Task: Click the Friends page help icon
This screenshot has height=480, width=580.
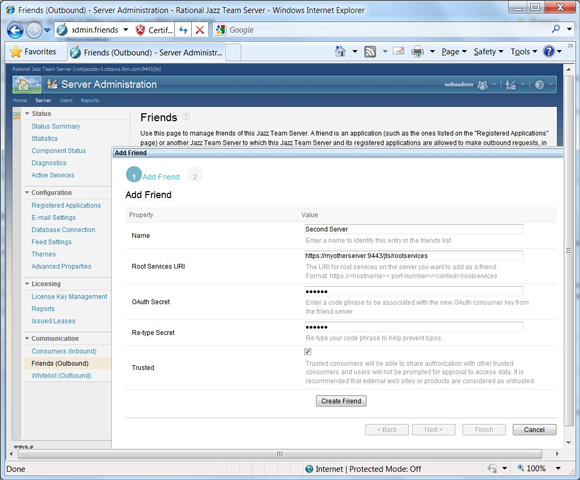Action: click(186, 116)
